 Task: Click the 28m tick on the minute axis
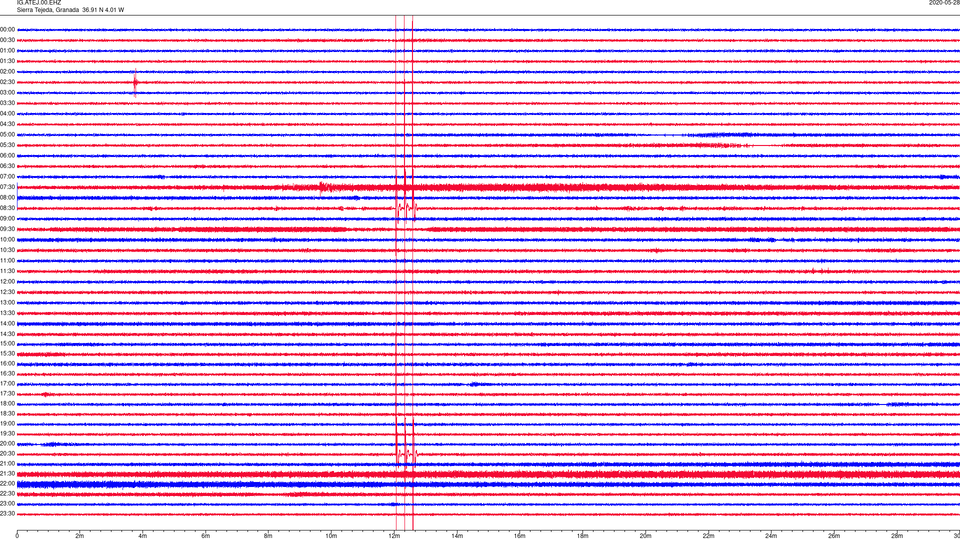(x=897, y=536)
